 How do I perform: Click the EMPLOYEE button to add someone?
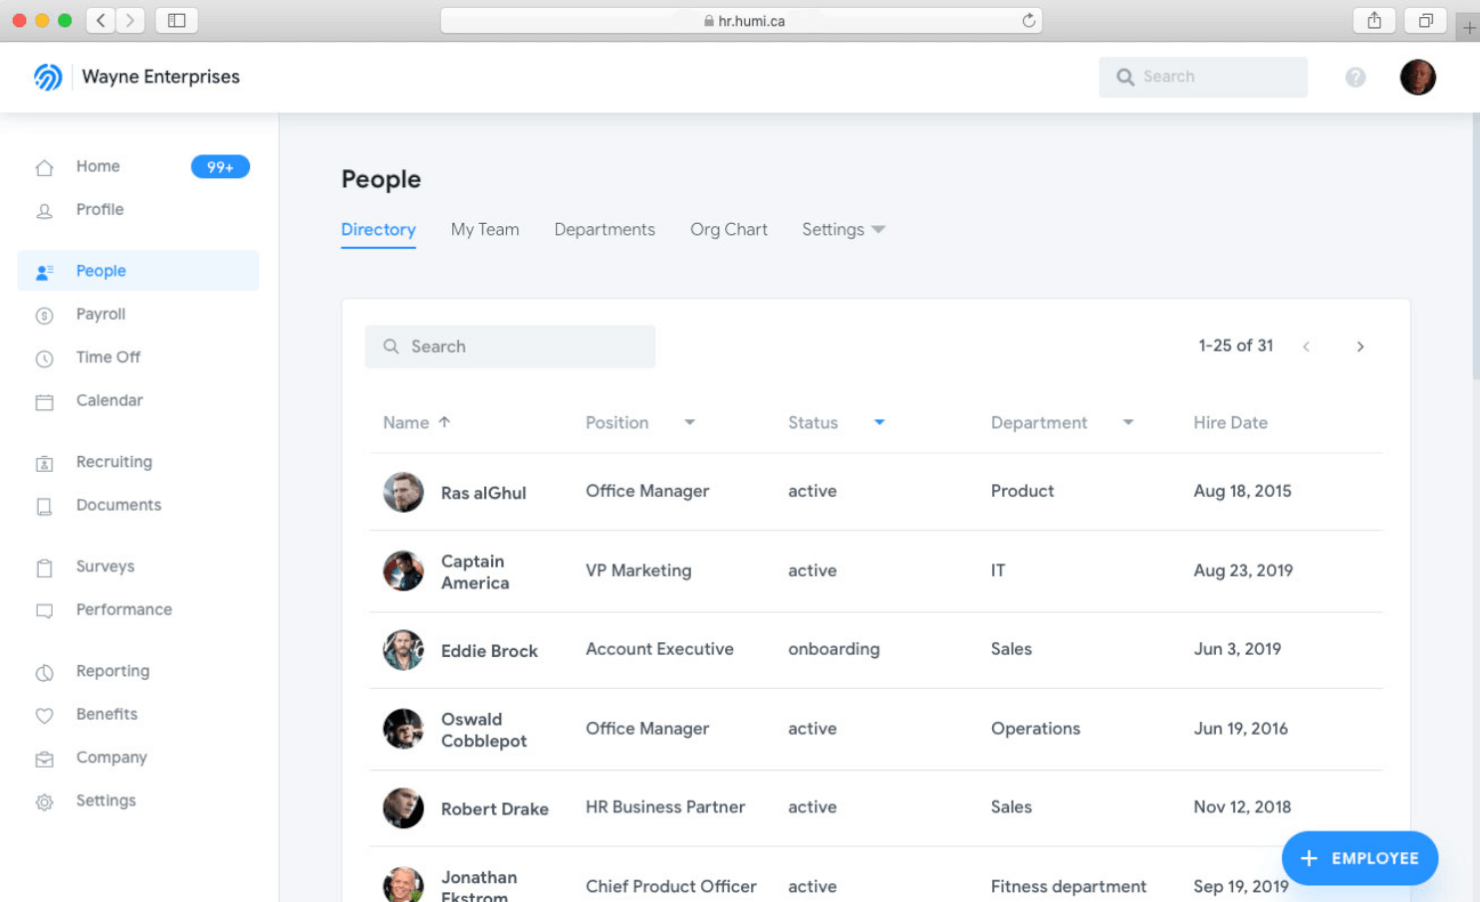[1359, 858]
